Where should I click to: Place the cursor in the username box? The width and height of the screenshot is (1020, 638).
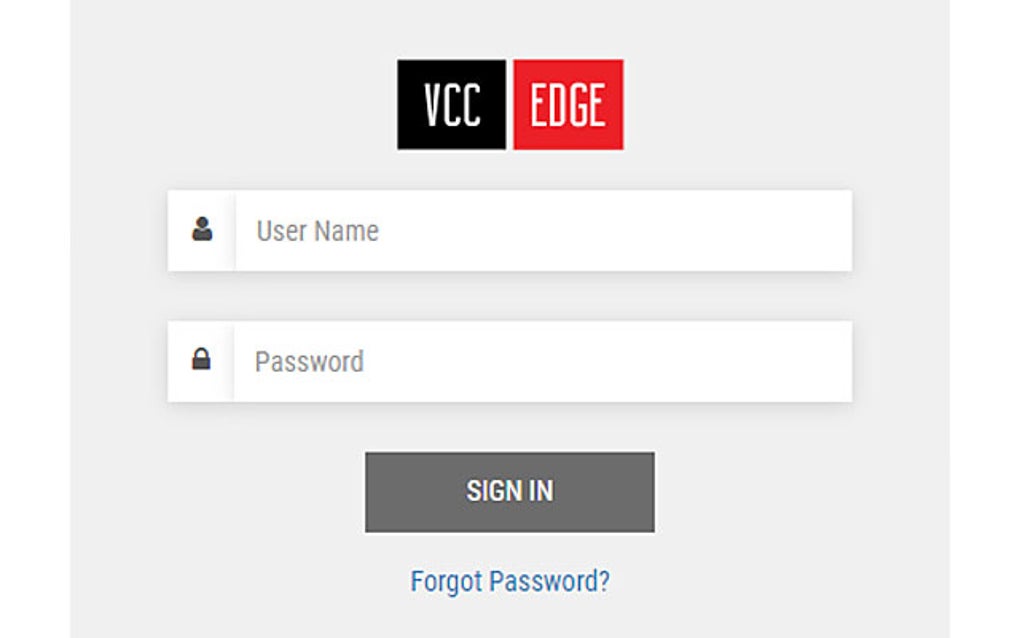click(542, 231)
